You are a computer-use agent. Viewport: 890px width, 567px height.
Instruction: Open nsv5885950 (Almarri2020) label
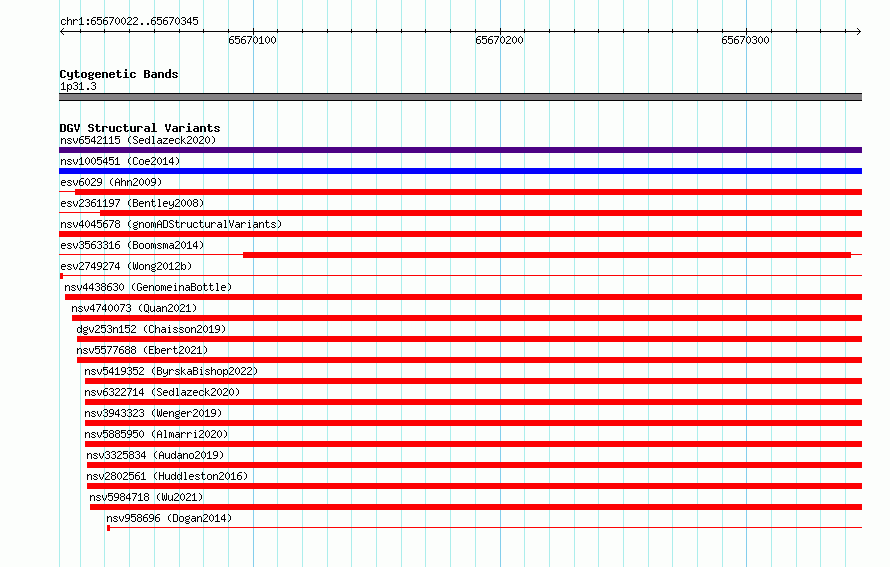156,434
